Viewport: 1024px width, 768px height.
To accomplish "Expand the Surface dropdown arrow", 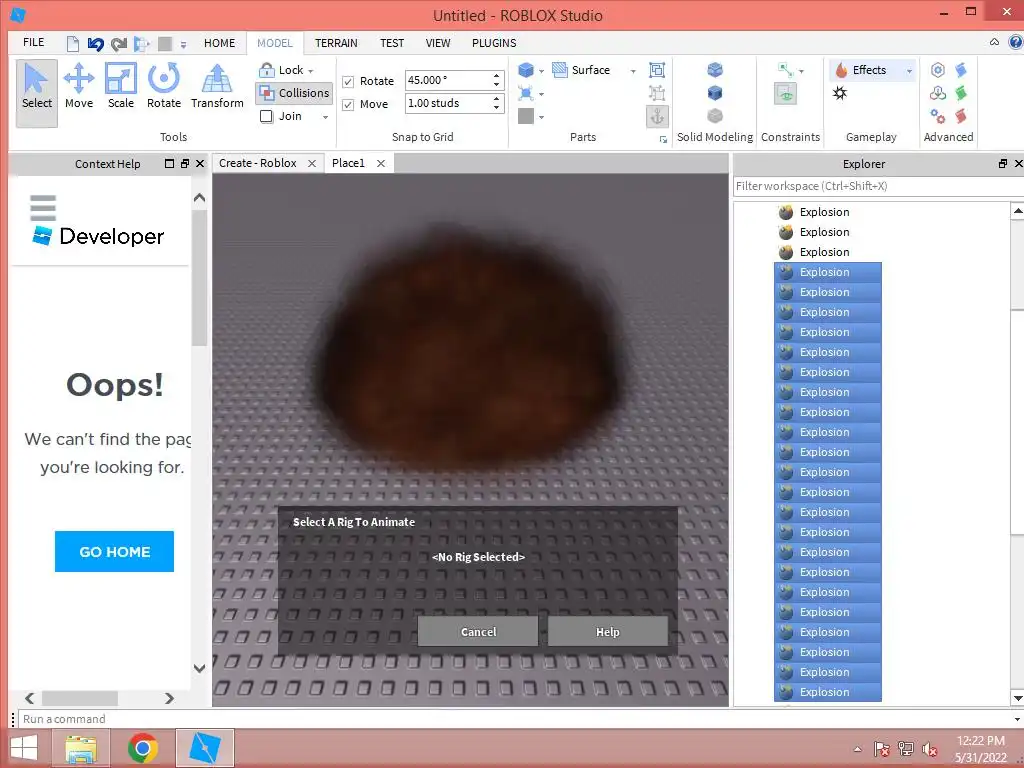I will click(633, 71).
